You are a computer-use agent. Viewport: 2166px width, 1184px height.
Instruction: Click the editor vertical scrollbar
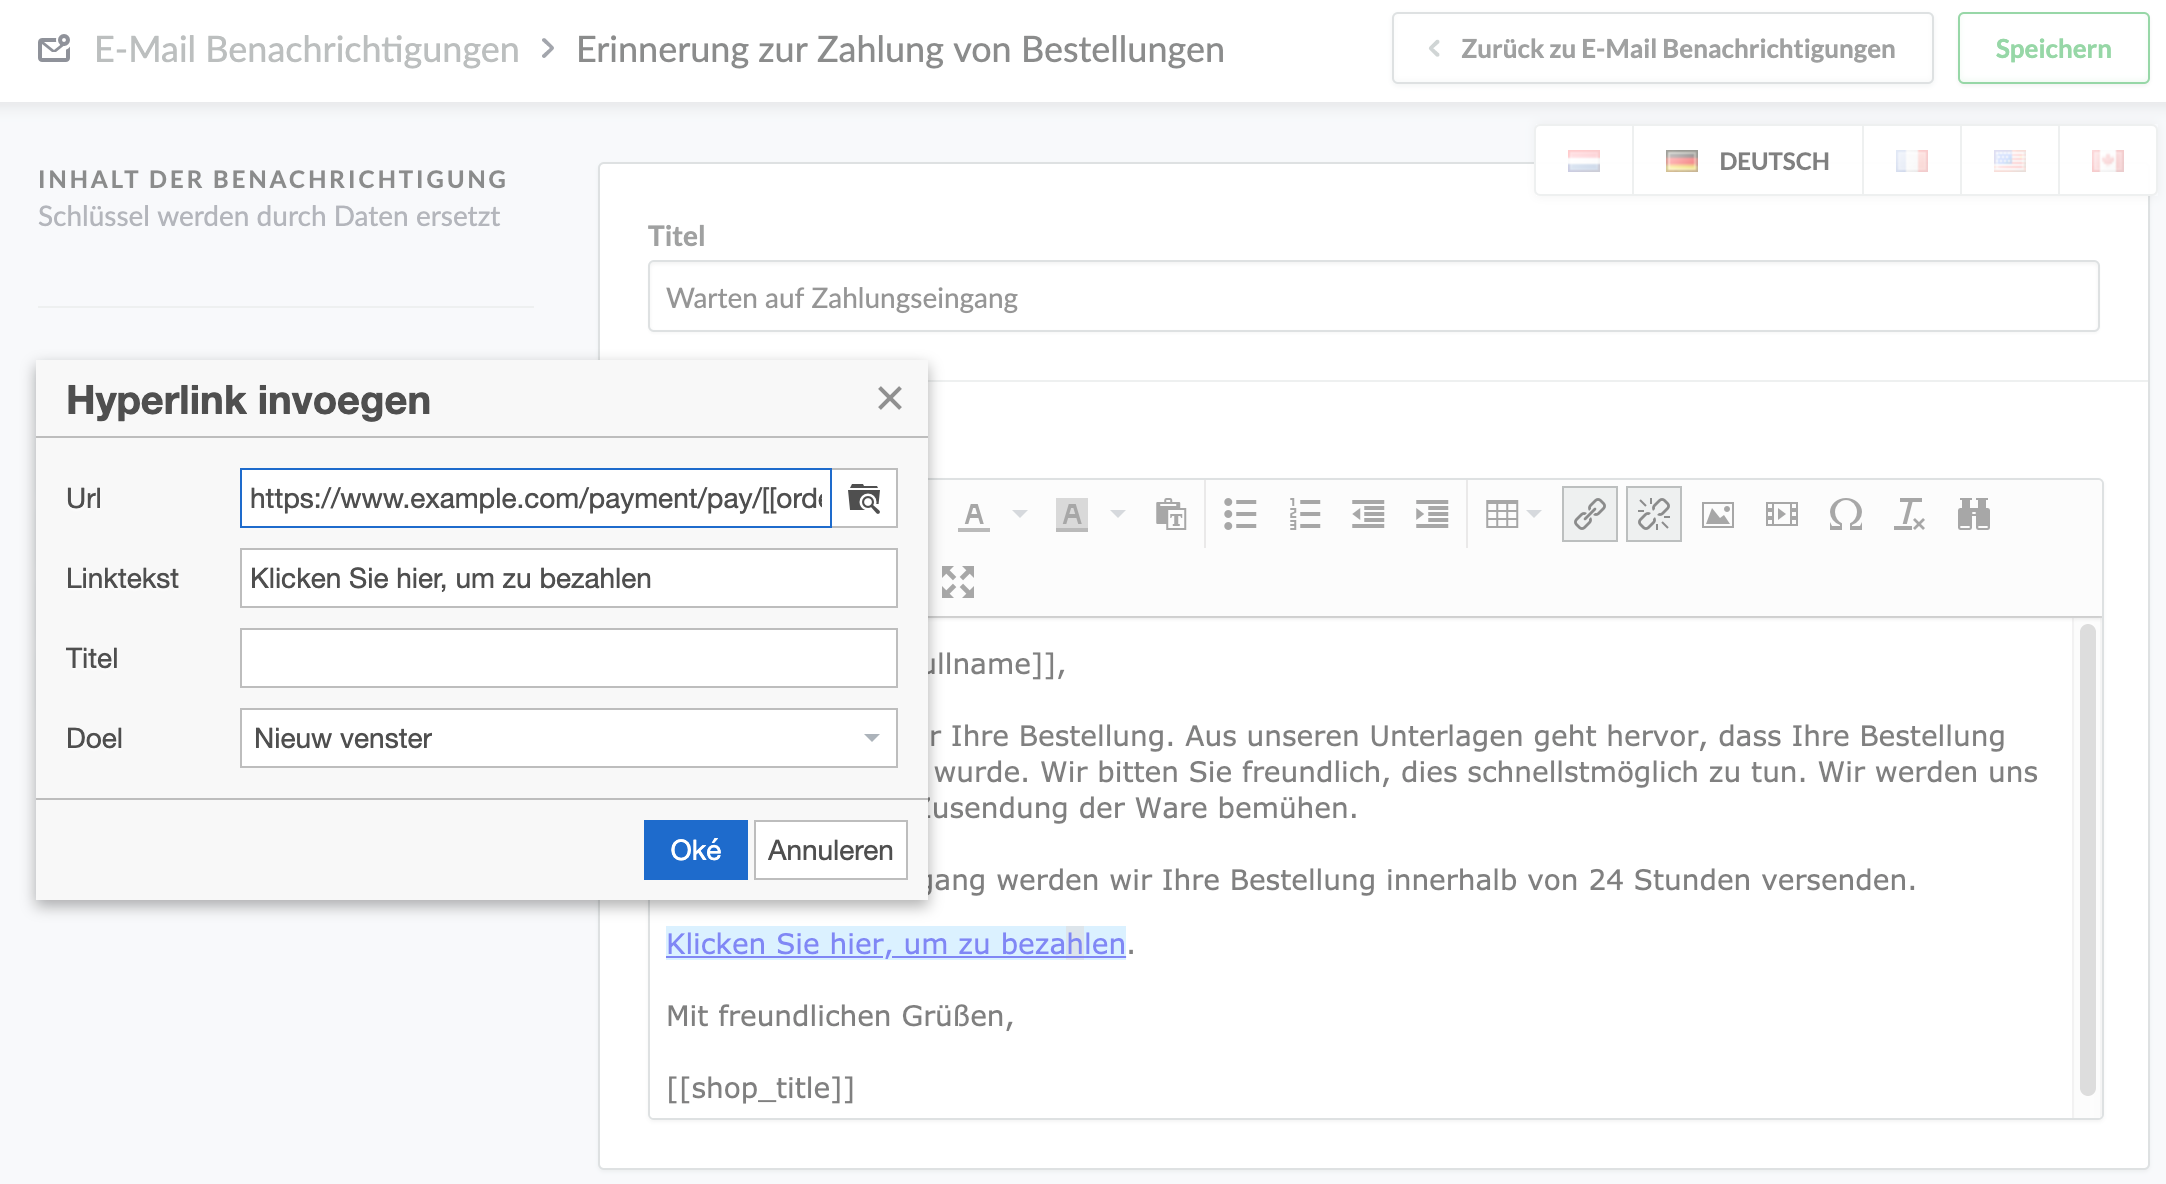2087,860
